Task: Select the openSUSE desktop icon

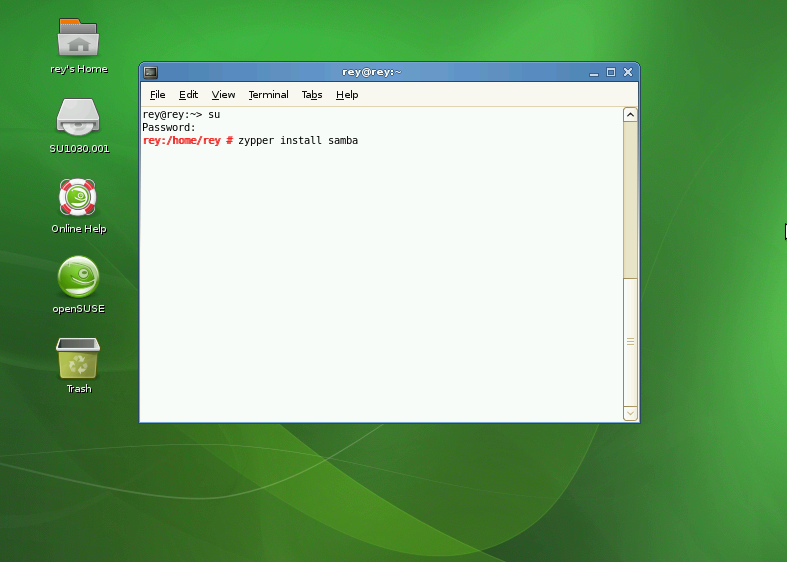Action: [78, 276]
